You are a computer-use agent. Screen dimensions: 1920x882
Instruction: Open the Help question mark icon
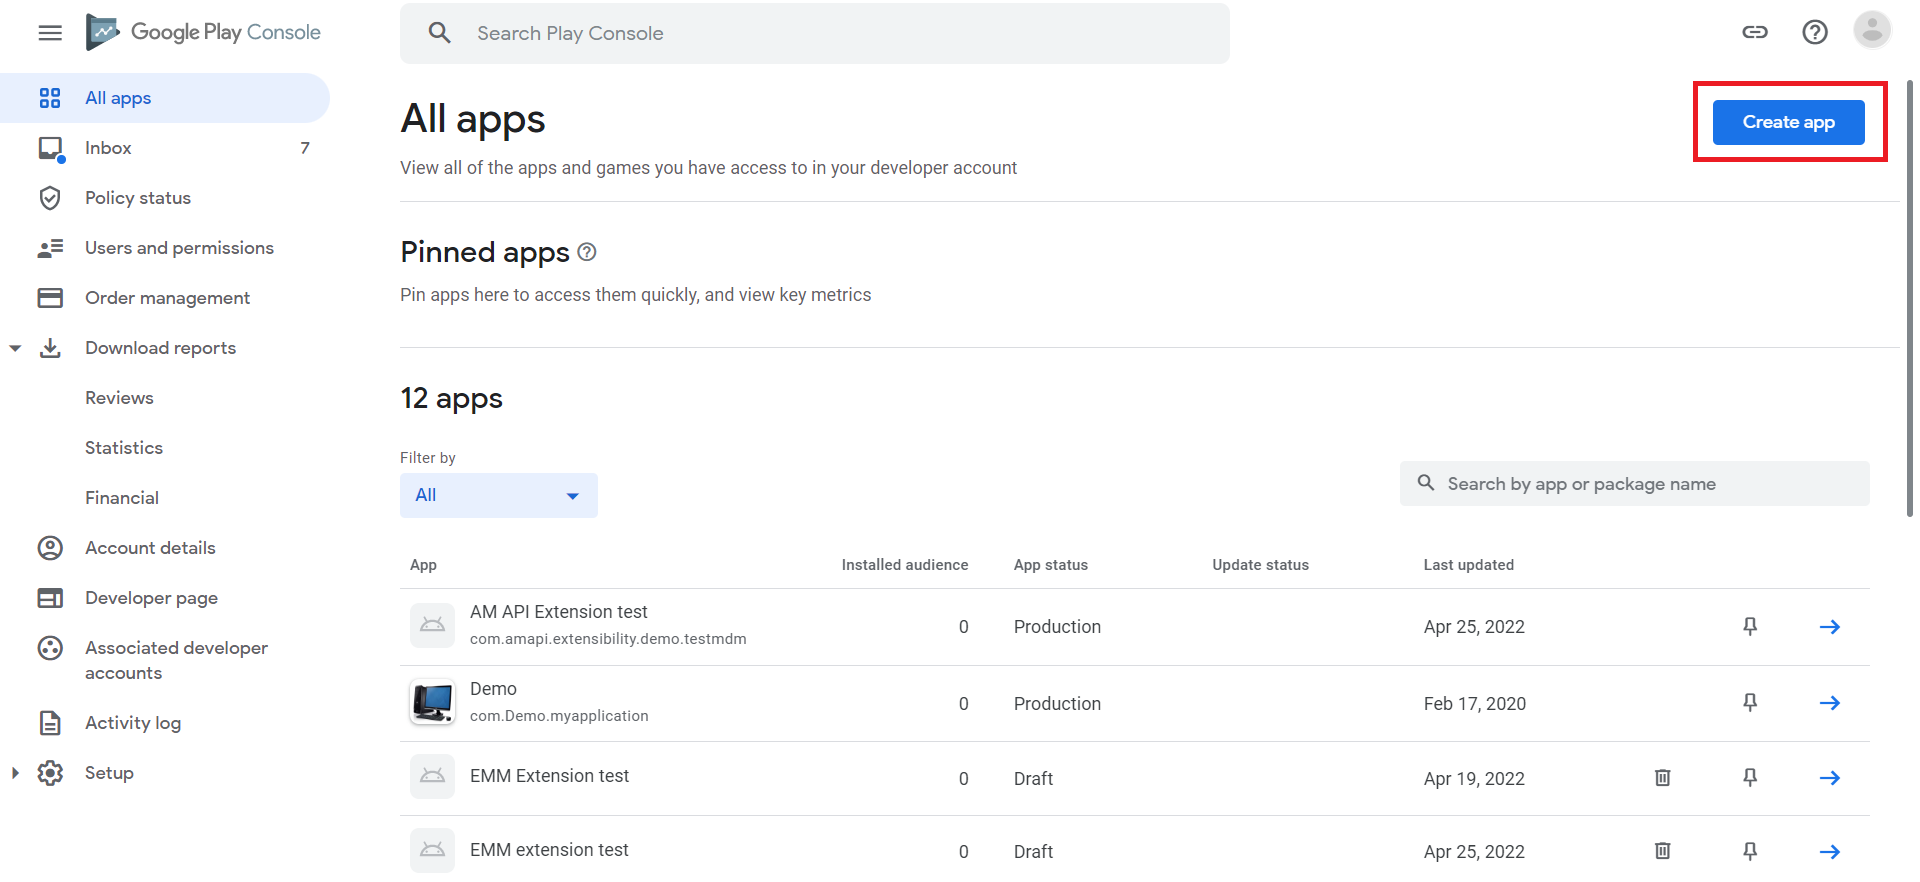pos(1815,32)
